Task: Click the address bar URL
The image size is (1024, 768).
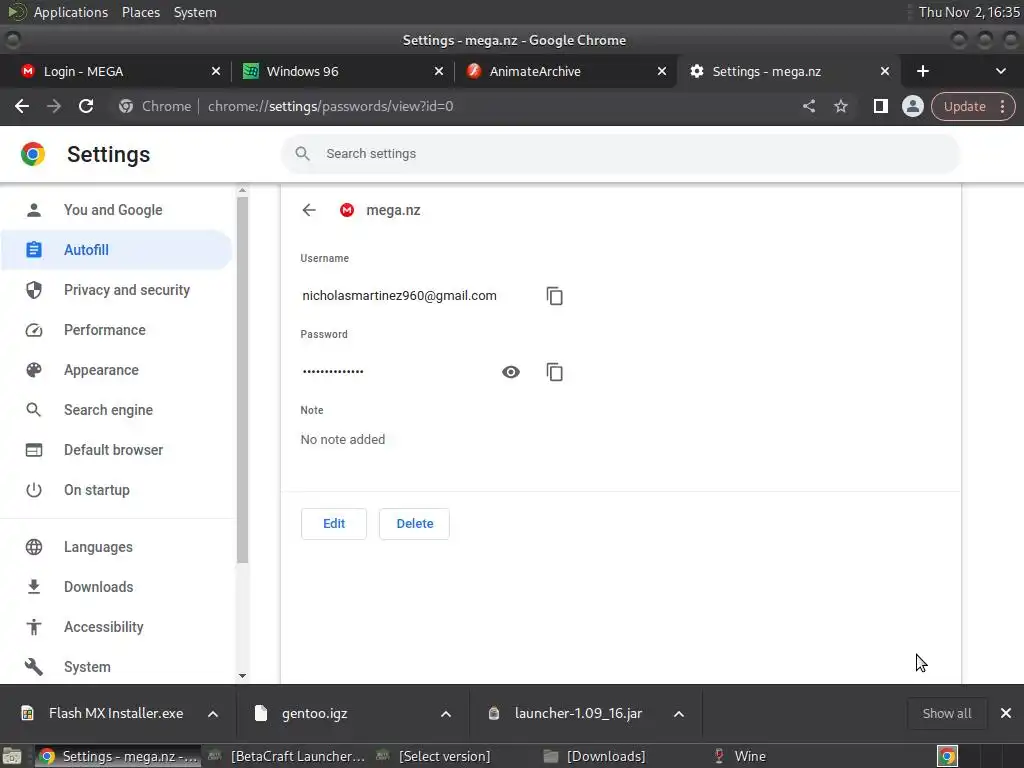Action: [330, 106]
